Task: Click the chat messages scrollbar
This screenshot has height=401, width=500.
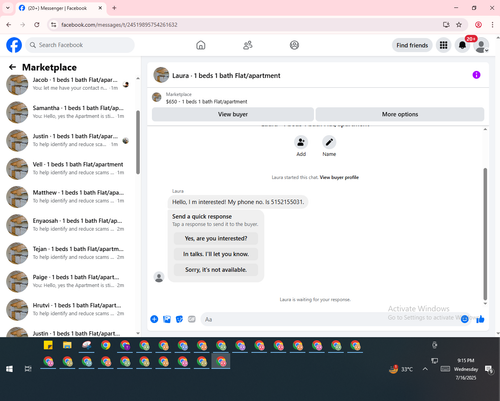Action: point(485,234)
